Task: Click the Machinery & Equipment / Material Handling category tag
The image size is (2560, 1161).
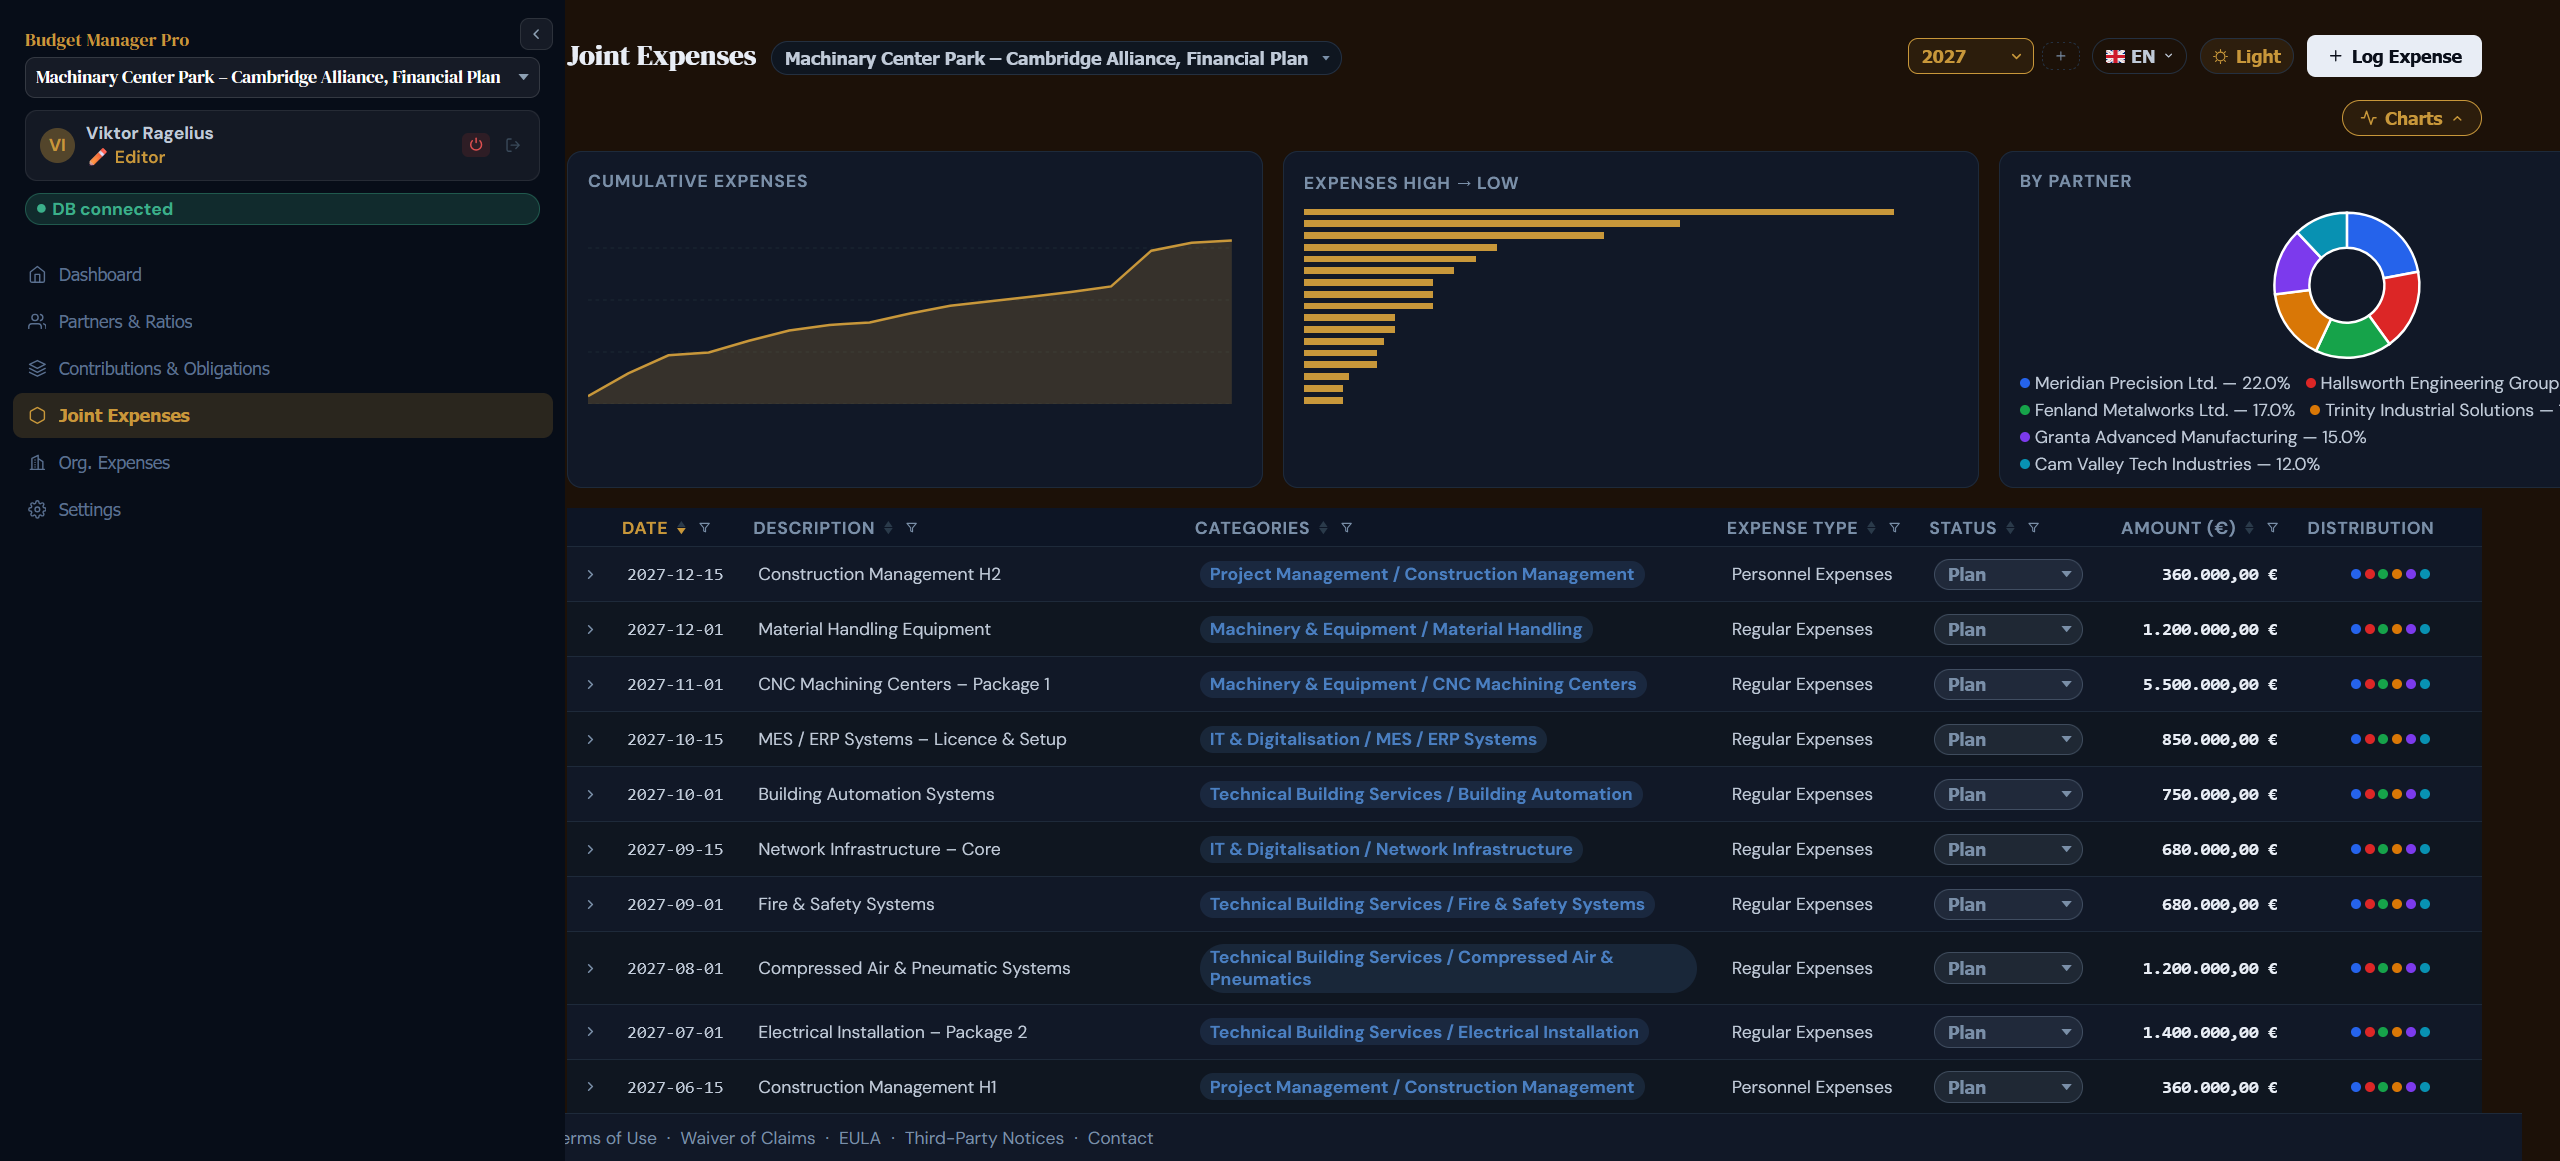Action: click(x=1395, y=629)
